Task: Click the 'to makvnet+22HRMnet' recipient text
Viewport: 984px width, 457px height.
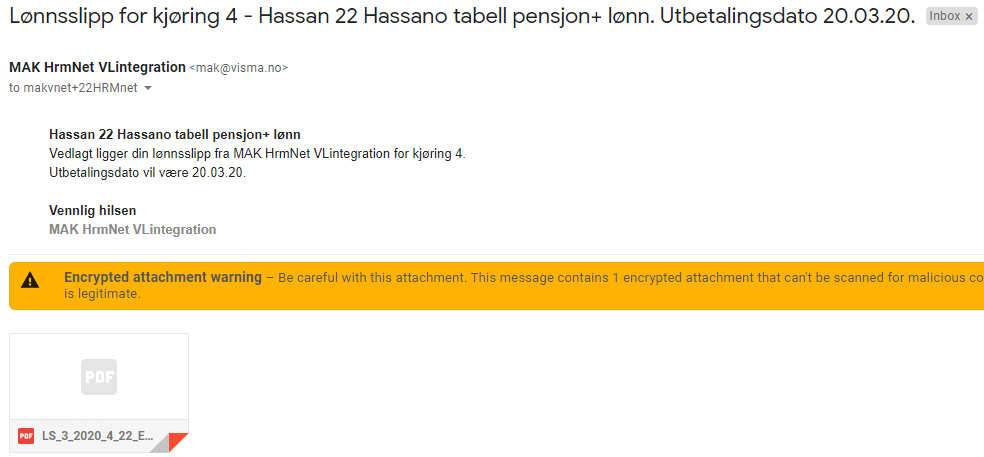Action: [73, 89]
